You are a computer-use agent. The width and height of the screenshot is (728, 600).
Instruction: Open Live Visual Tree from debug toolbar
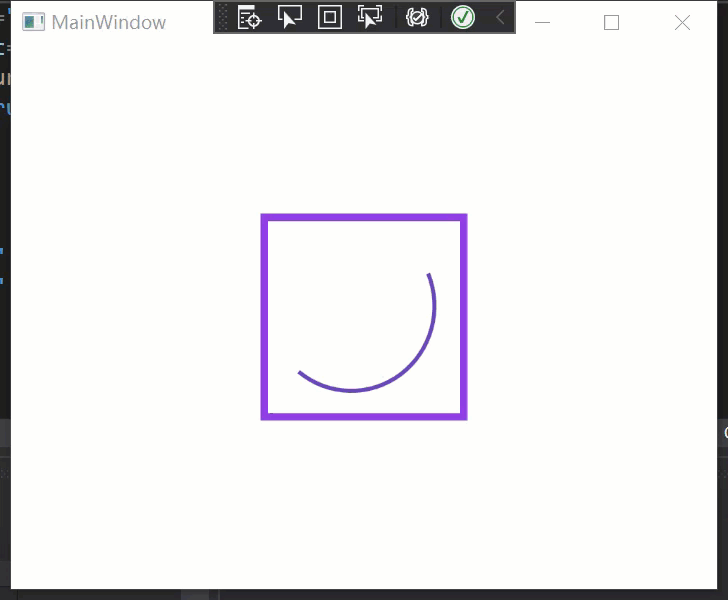click(x=249, y=18)
